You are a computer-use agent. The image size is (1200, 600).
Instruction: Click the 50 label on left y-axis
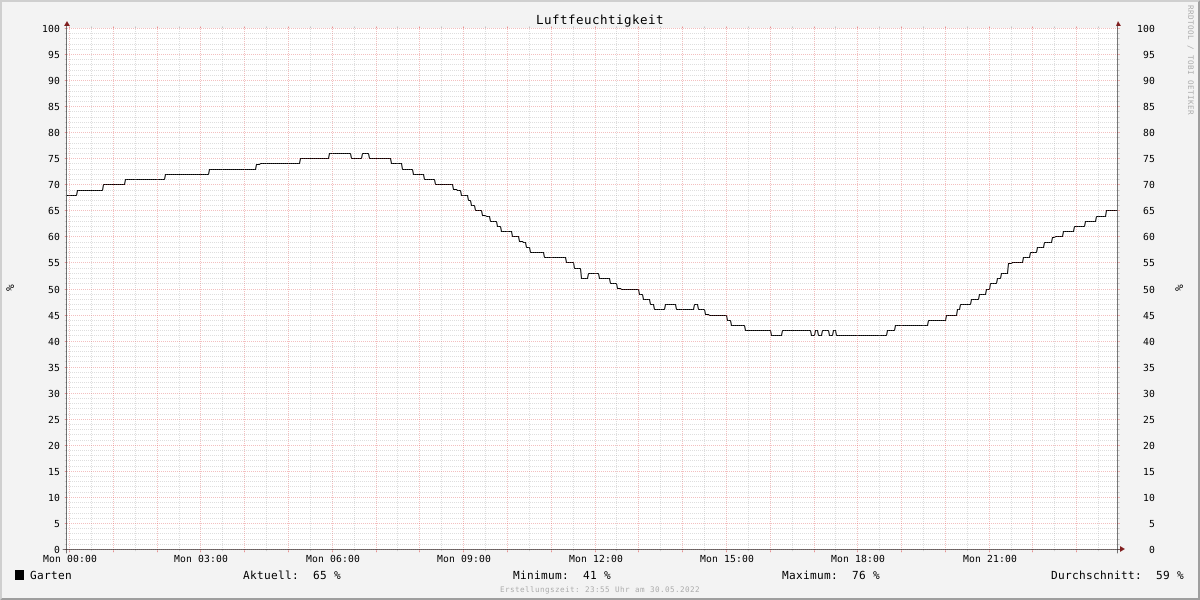54,289
